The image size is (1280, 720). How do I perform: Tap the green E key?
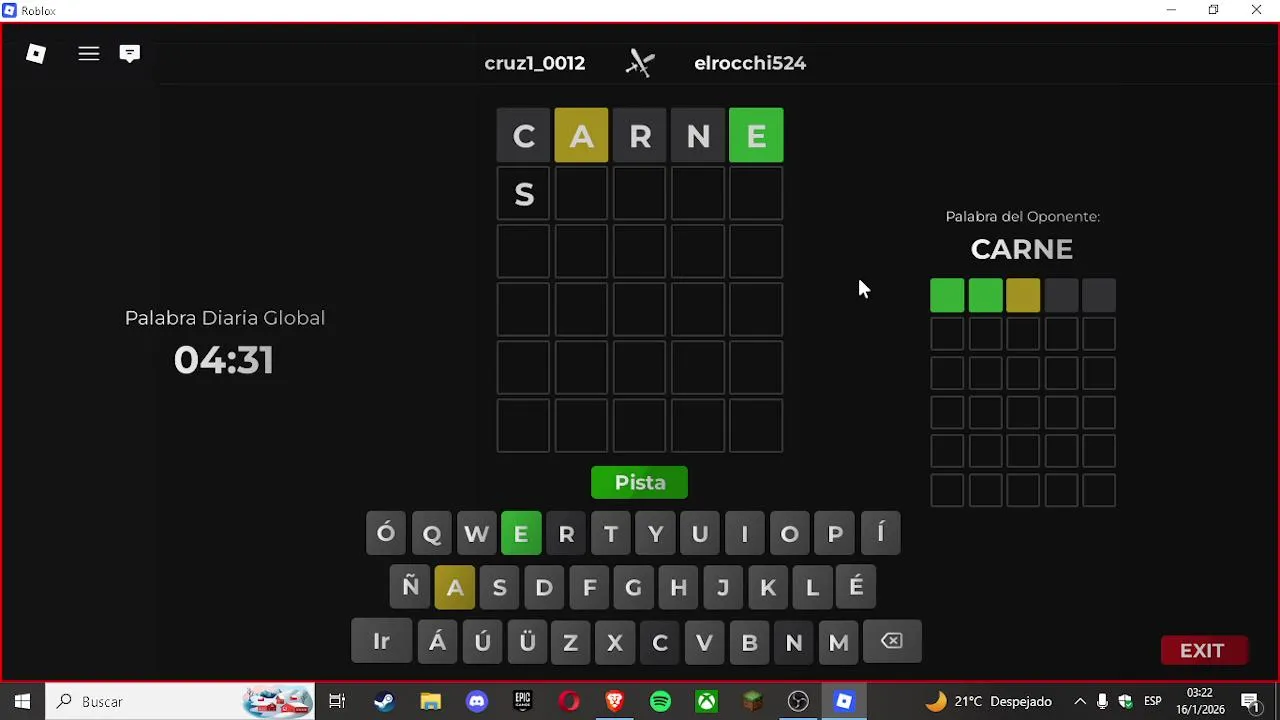(521, 534)
